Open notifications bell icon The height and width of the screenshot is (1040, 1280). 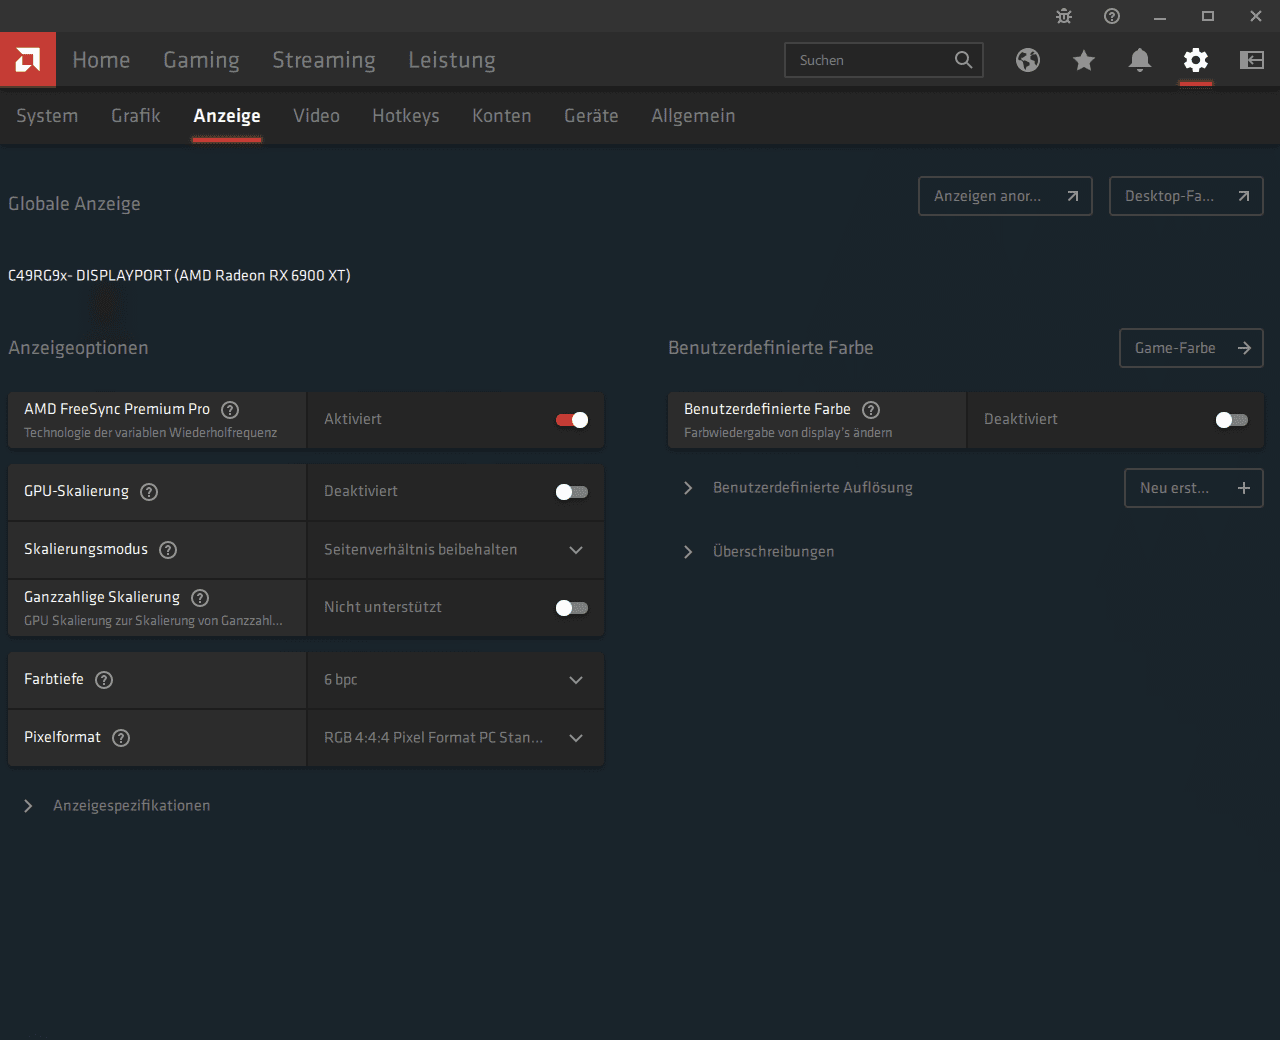pyautogui.click(x=1140, y=60)
